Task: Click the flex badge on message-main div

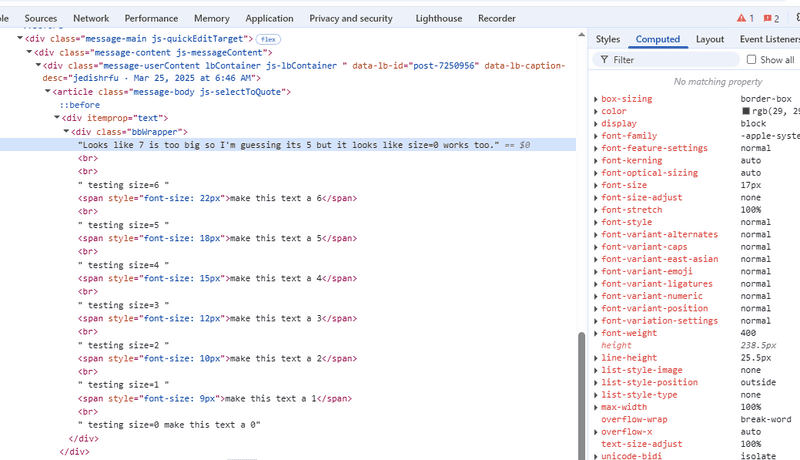Action: coord(268,39)
